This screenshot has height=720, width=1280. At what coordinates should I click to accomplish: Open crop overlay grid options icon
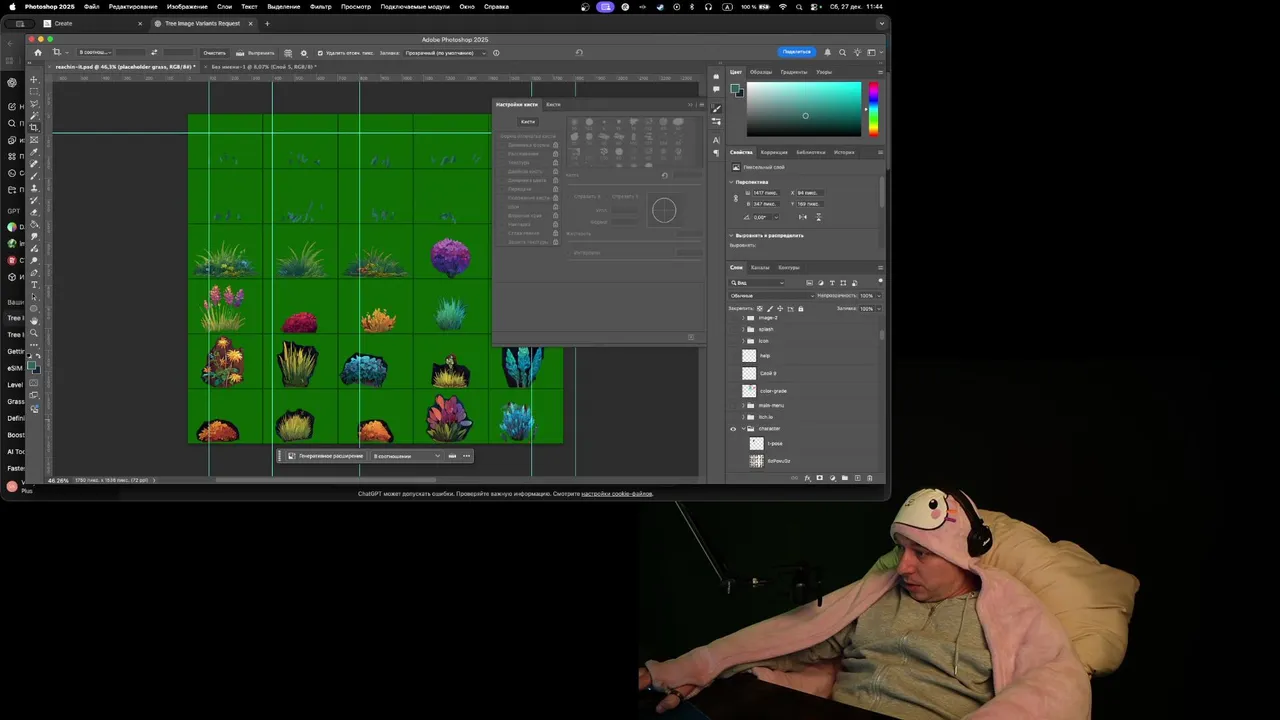288,53
